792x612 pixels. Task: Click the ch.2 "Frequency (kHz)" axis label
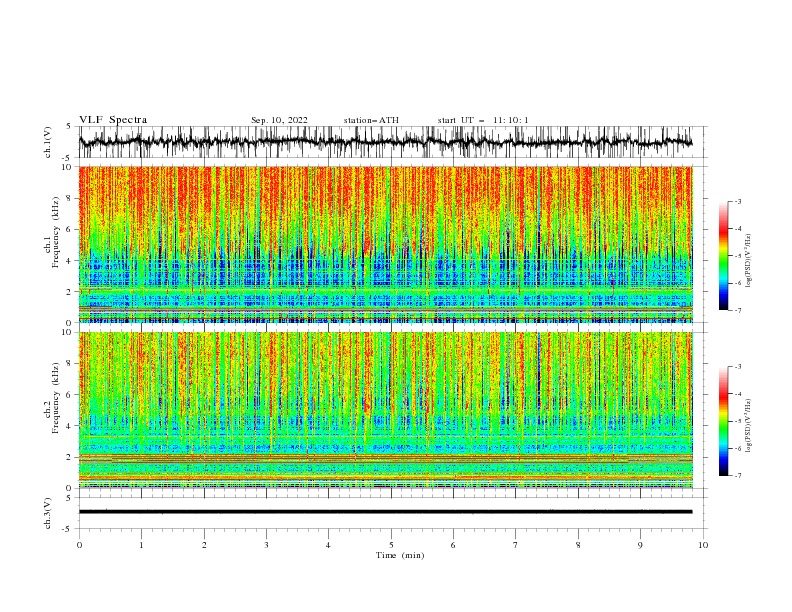tap(56, 397)
